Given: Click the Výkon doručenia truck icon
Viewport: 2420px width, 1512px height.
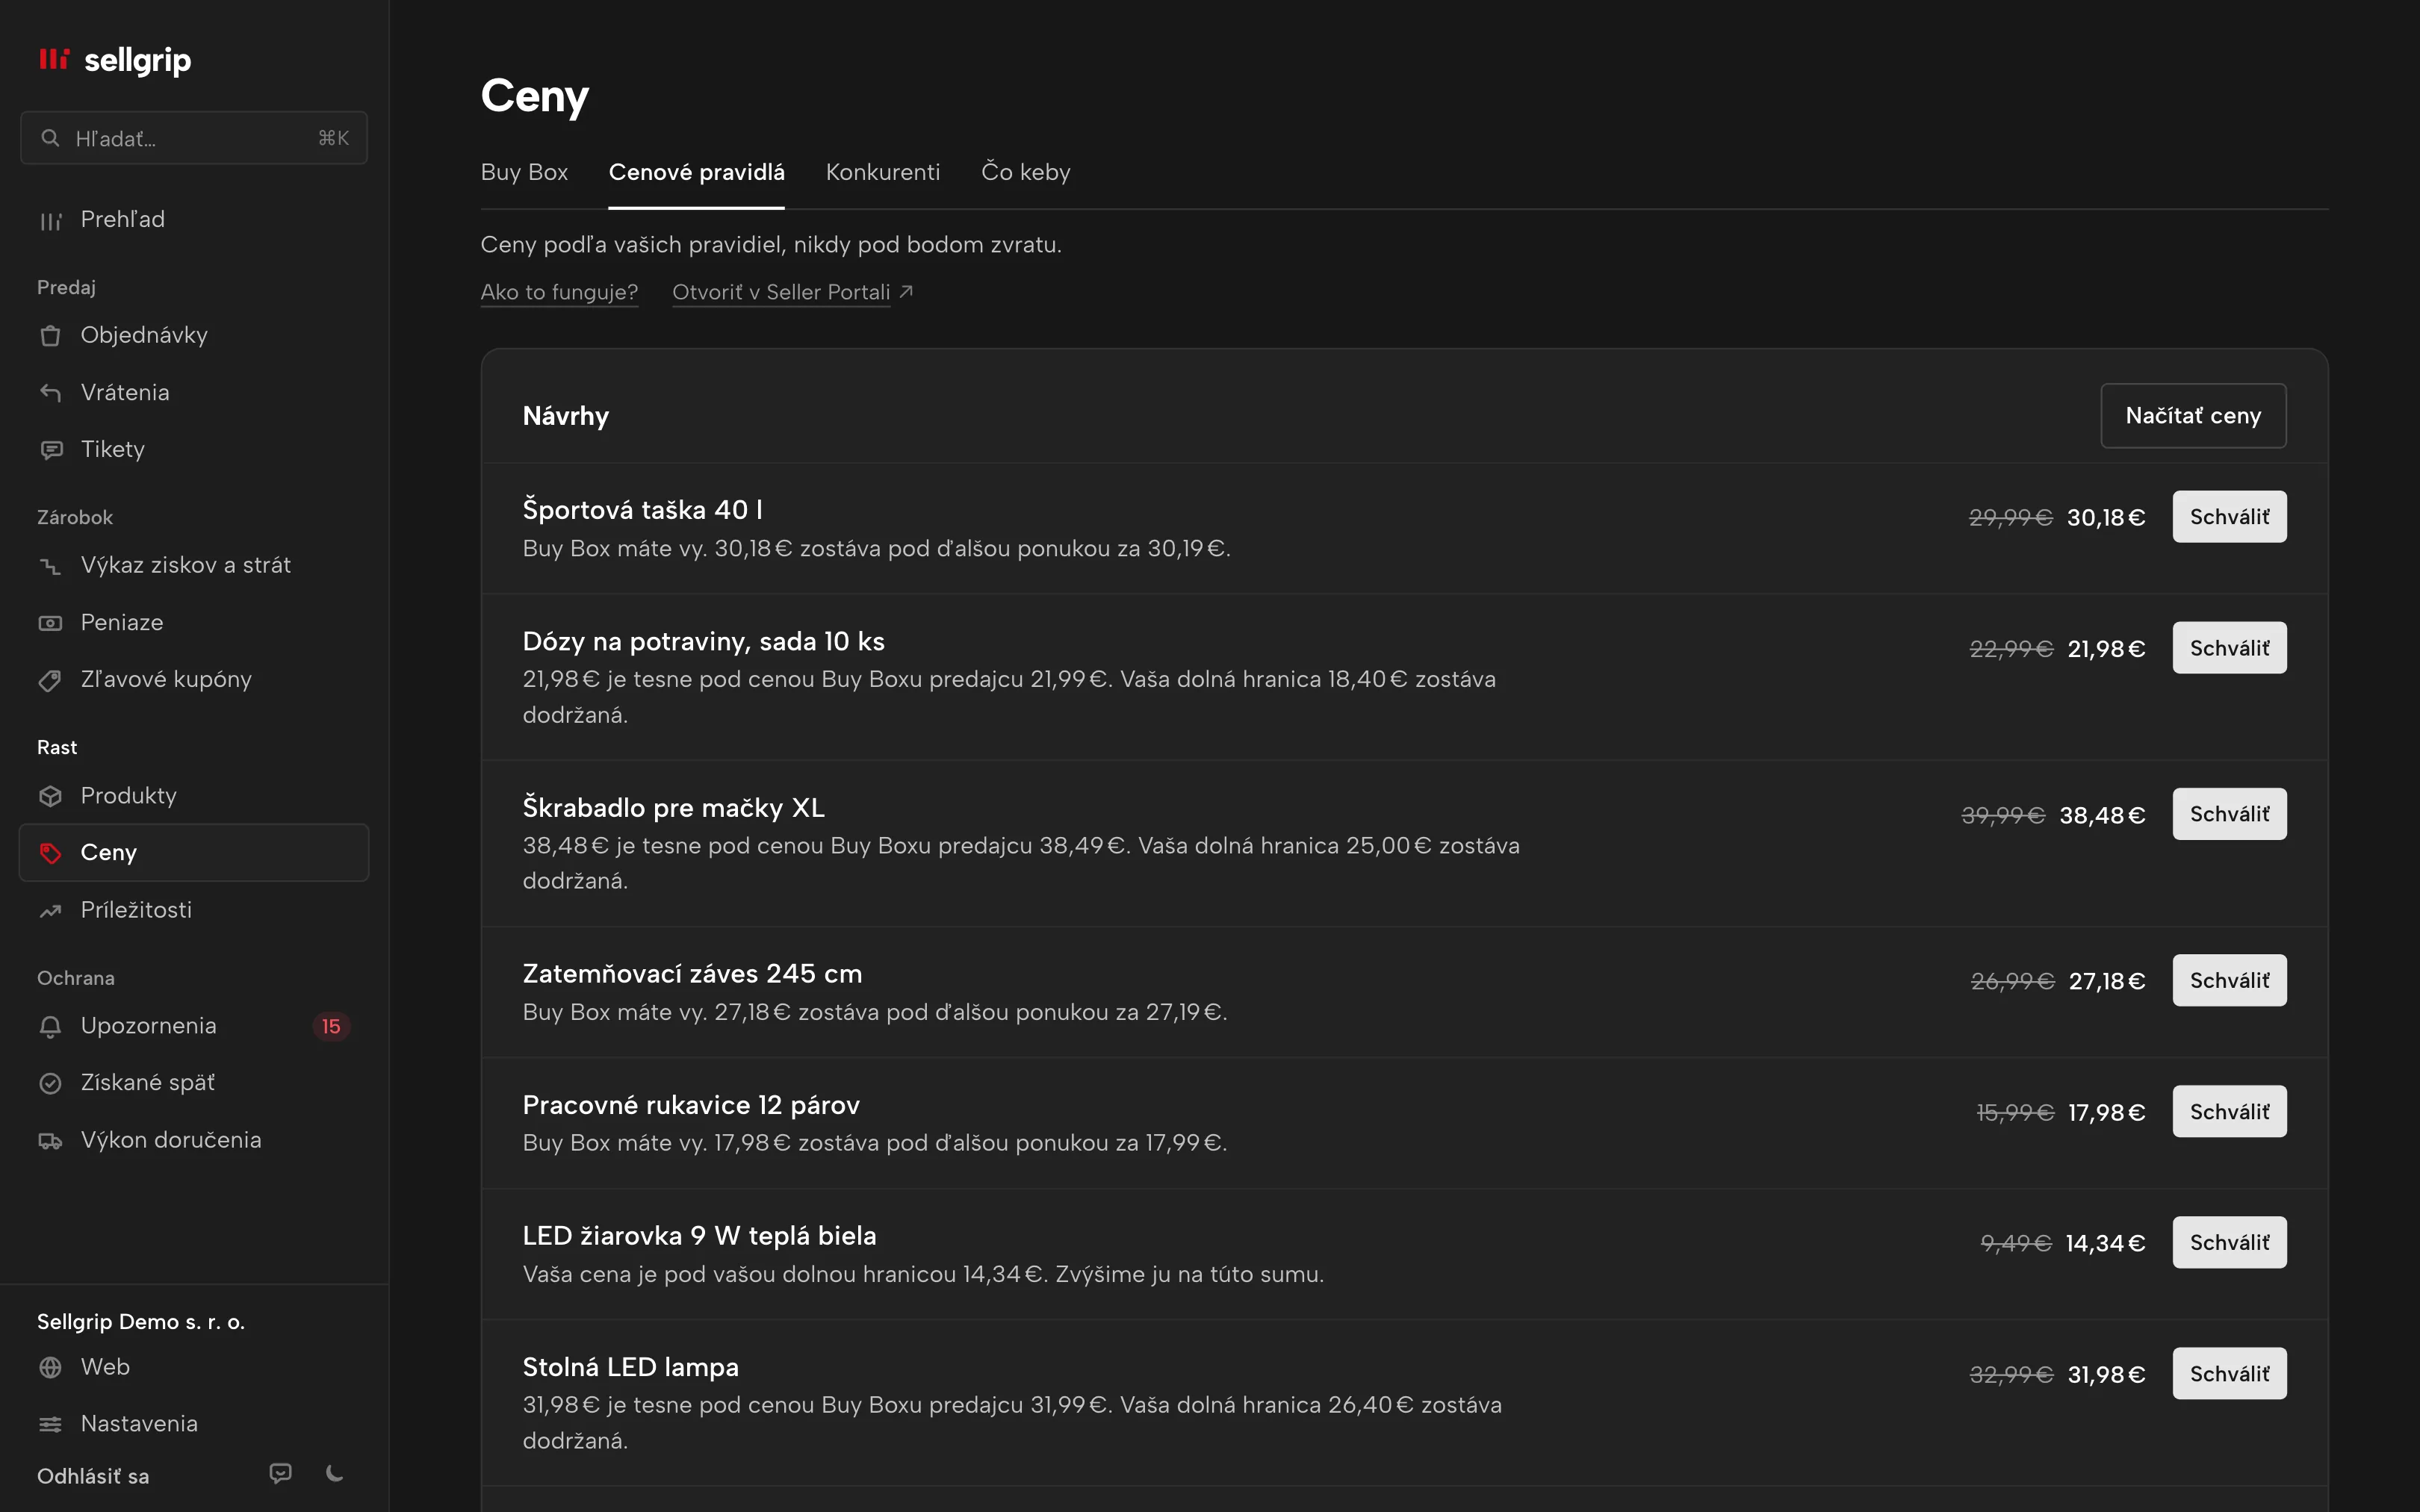Looking at the screenshot, I should 50,1141.
